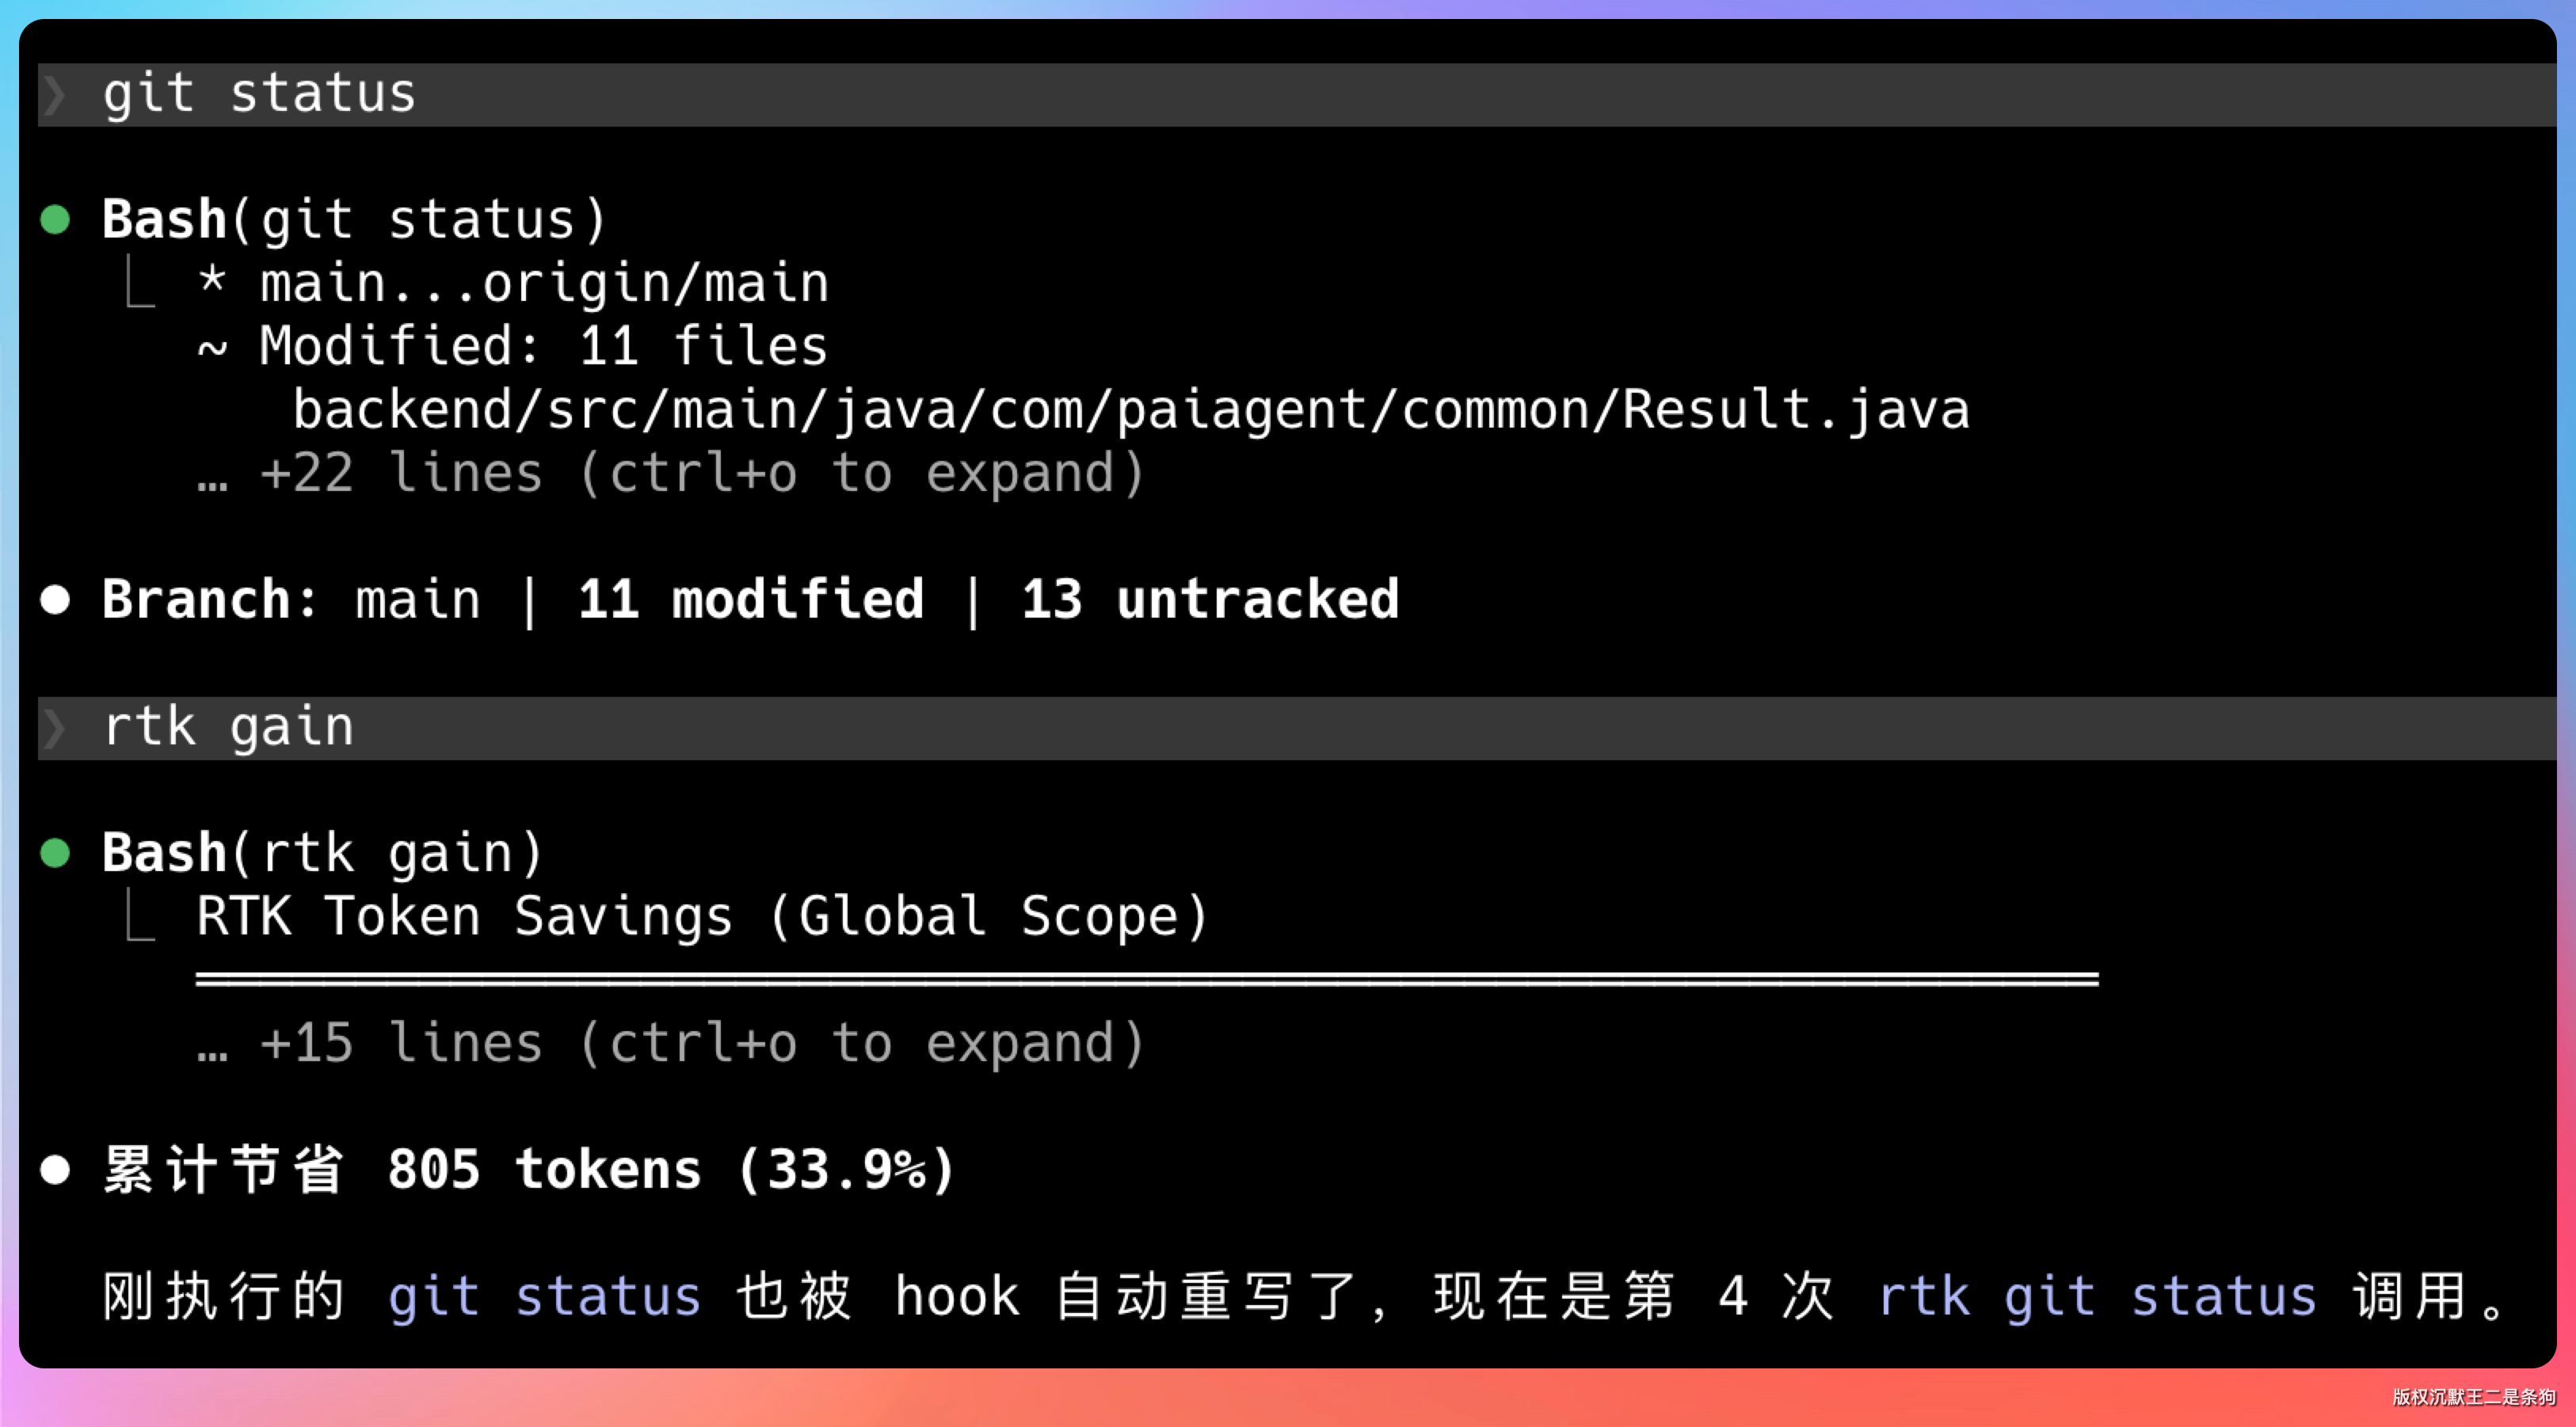Click the blue git status inline code
Screen dimensions: 2576x1427
click(544, 1297)
